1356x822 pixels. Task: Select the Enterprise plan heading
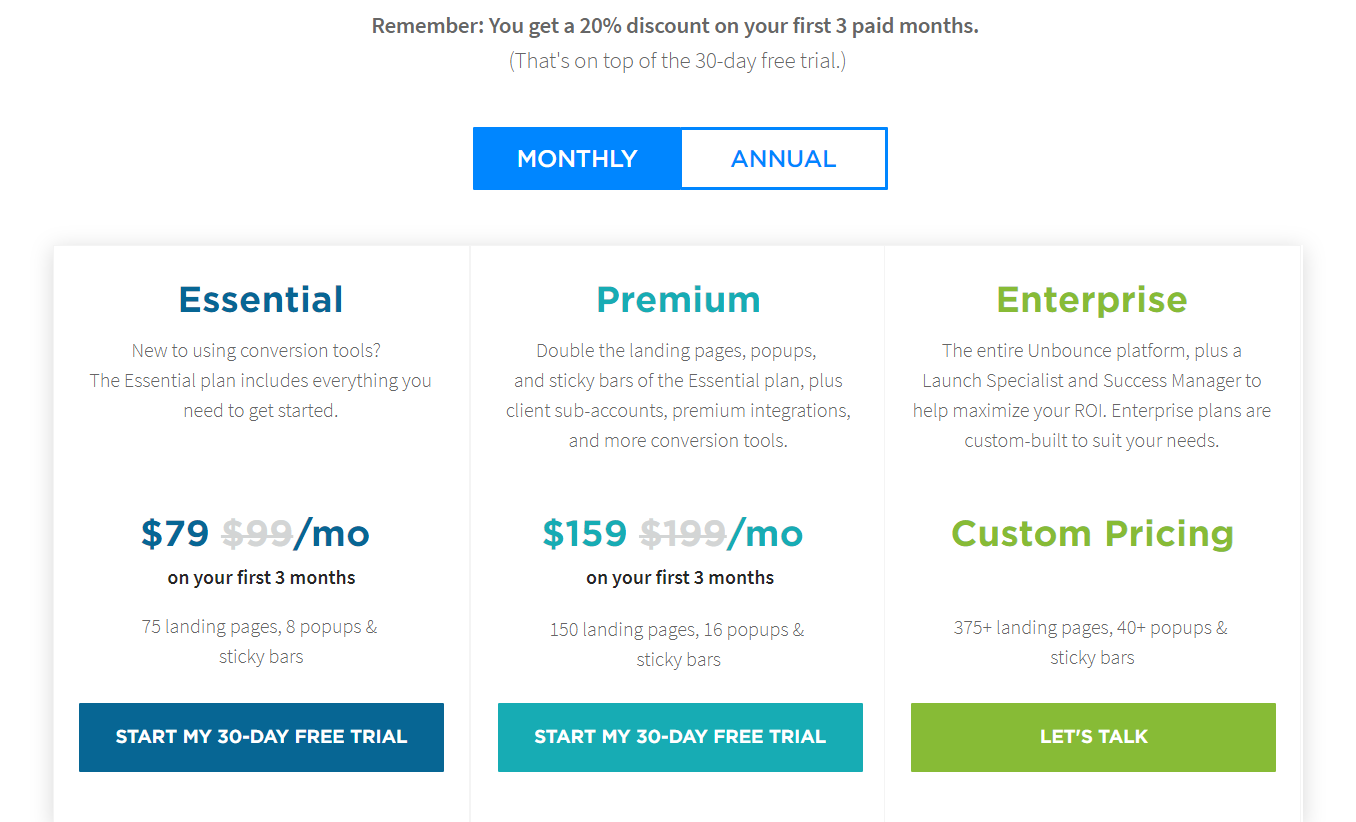coord(1091,299)
